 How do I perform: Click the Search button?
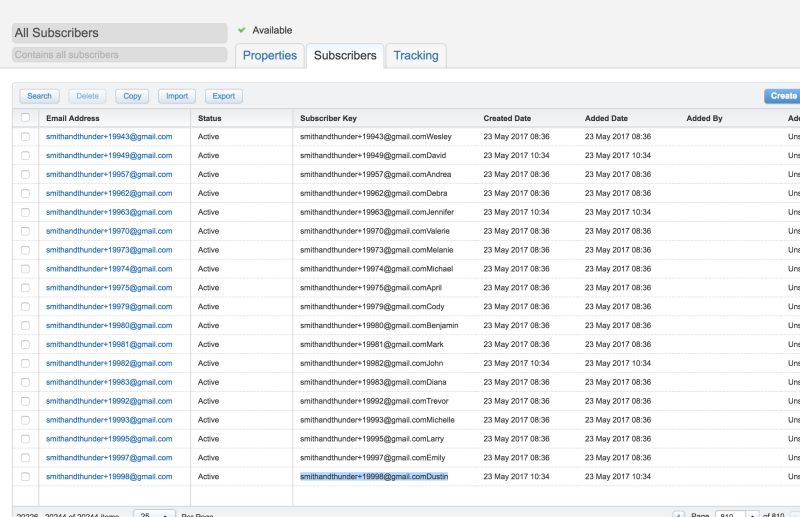39,96
